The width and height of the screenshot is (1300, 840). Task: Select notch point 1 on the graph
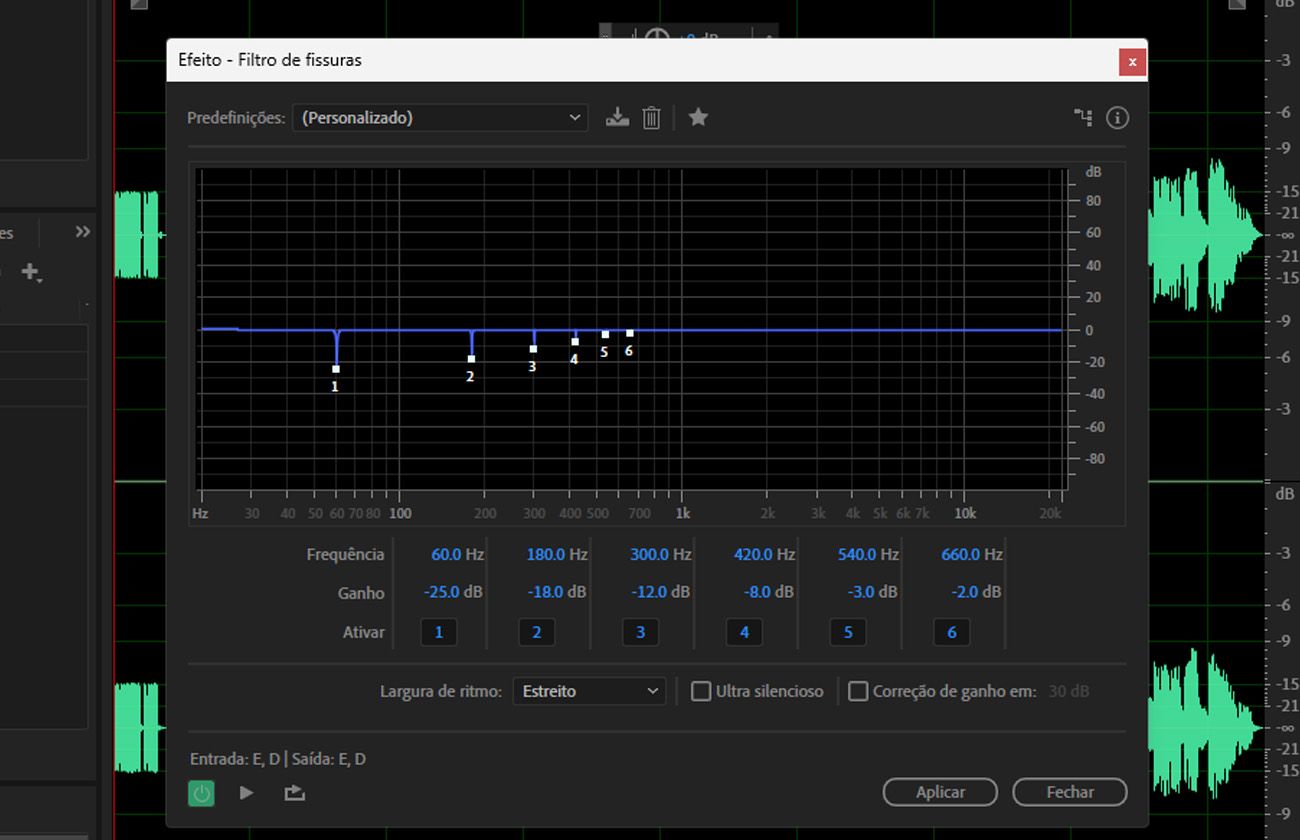pyautogui.click(x=336, y=369)
